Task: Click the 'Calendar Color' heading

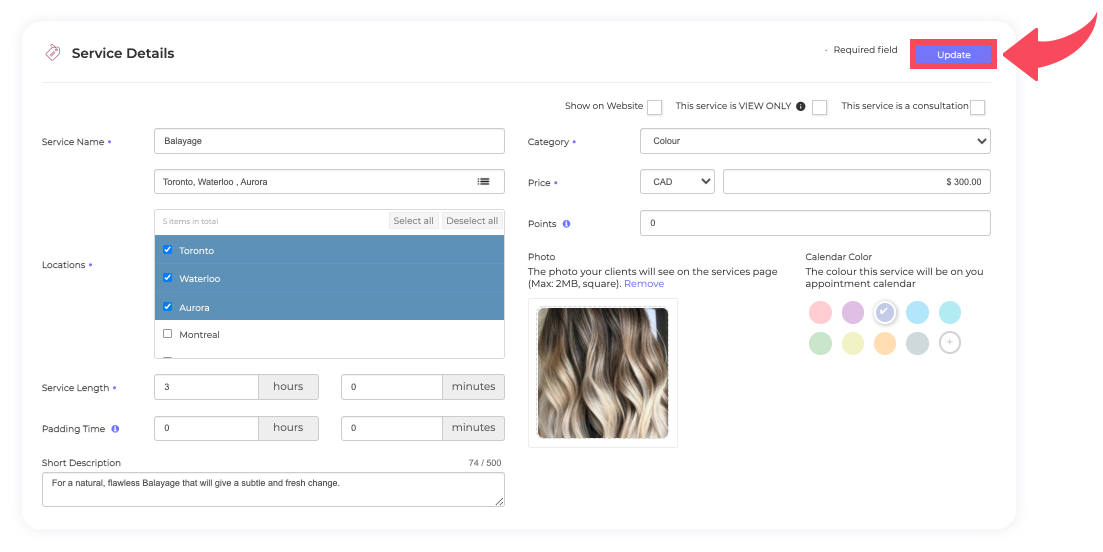Action: (x=839, y=257)
